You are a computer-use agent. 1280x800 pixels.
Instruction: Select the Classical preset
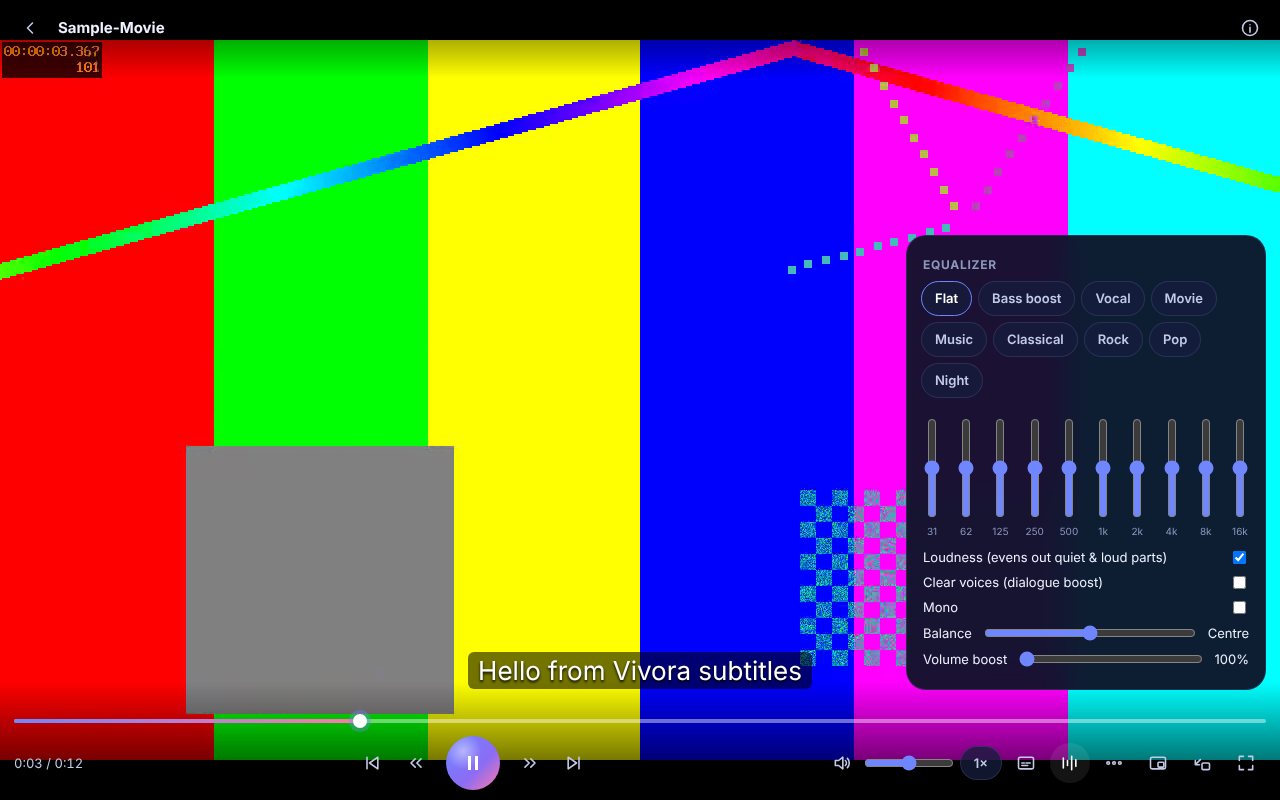pos(1035,339)
